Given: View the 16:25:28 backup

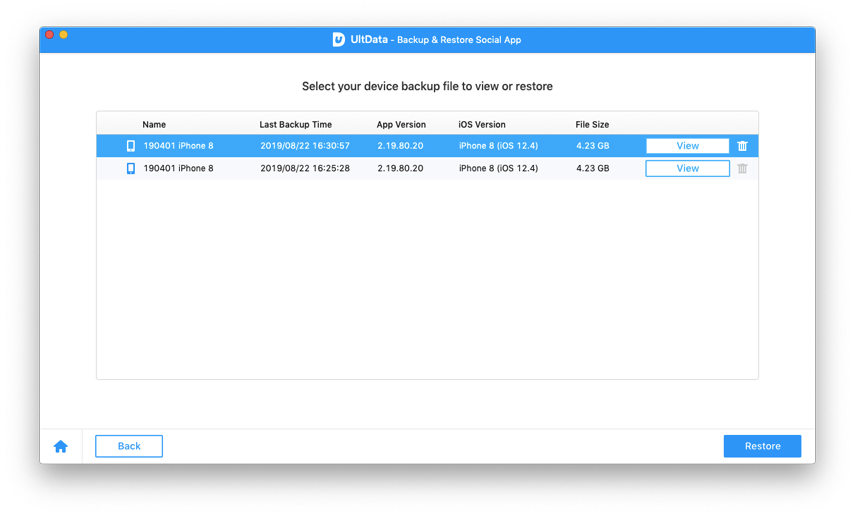Looking at the screenshot, I should [688, 169].
